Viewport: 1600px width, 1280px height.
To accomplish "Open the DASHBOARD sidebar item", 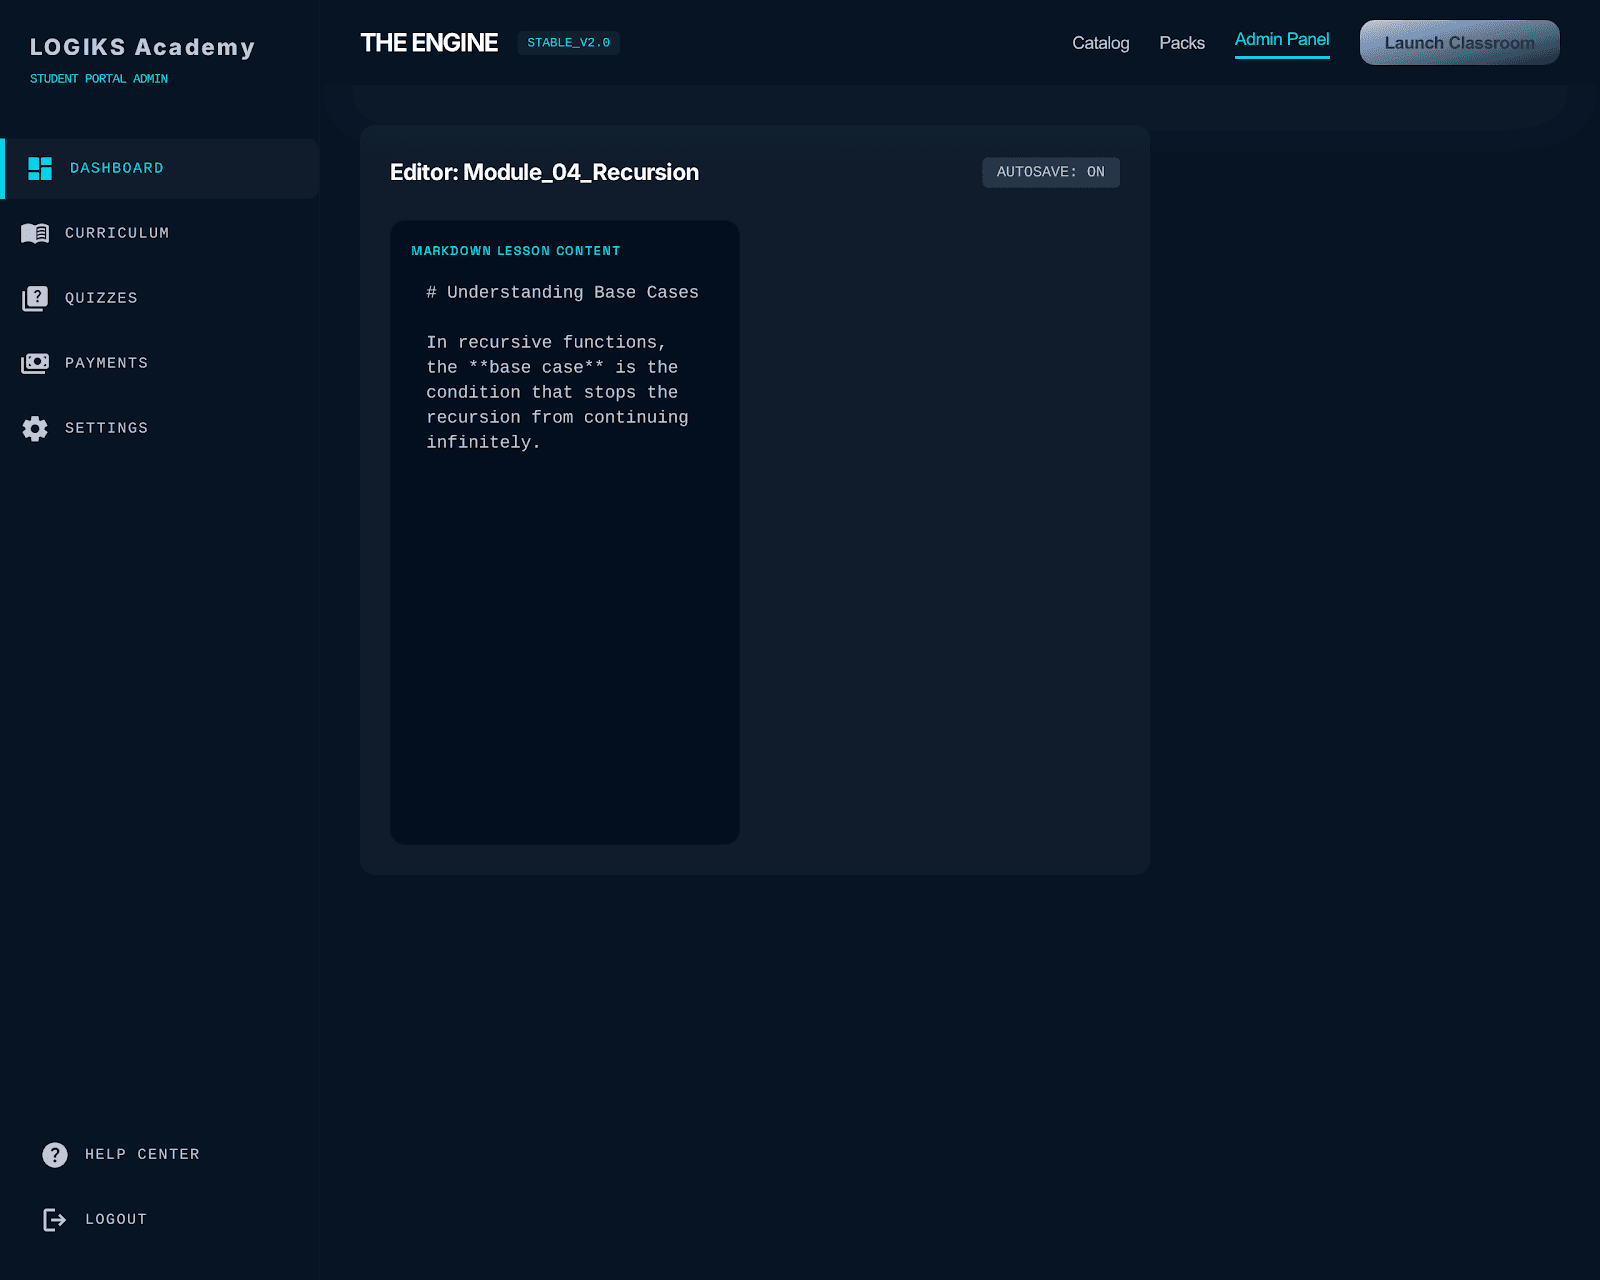I will (x=160, y=169).
